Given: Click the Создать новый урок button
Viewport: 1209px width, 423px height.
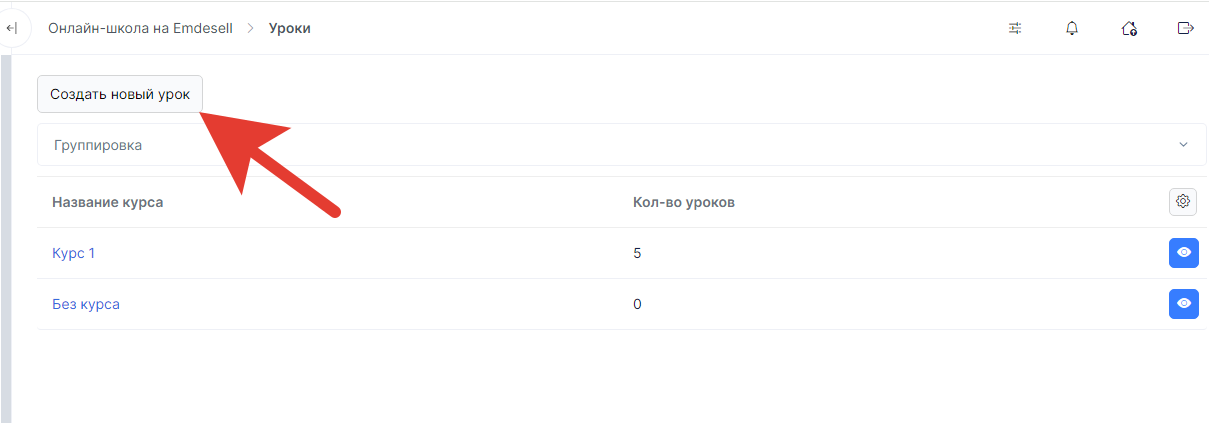Looking at the screenshot, I should [120, 94].
